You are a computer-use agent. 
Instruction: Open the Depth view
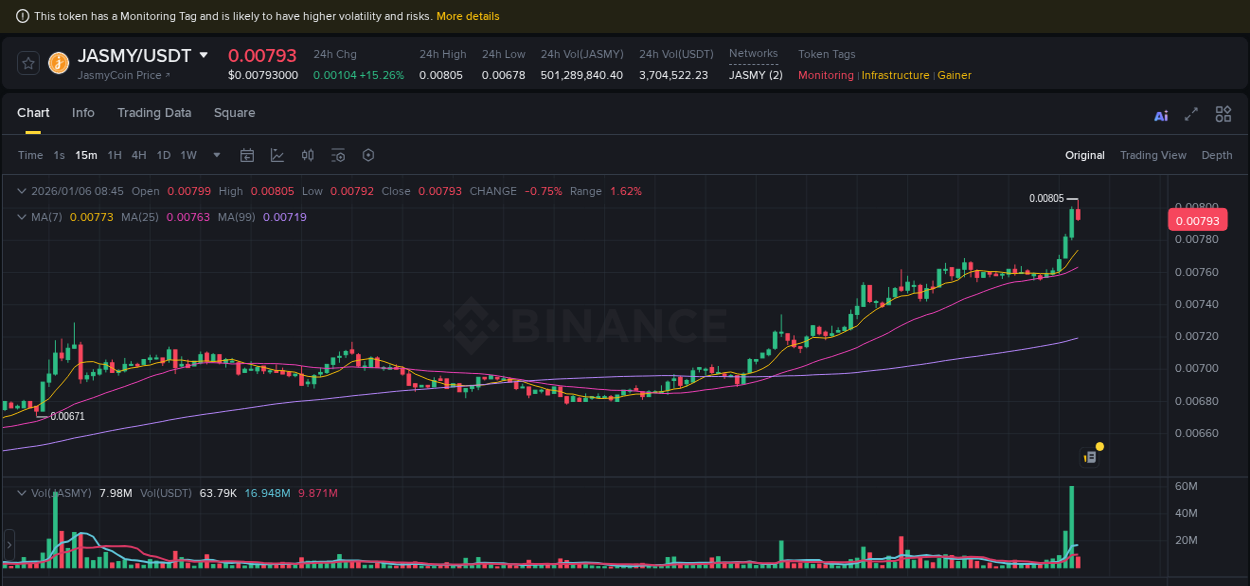coord(1217,155)
